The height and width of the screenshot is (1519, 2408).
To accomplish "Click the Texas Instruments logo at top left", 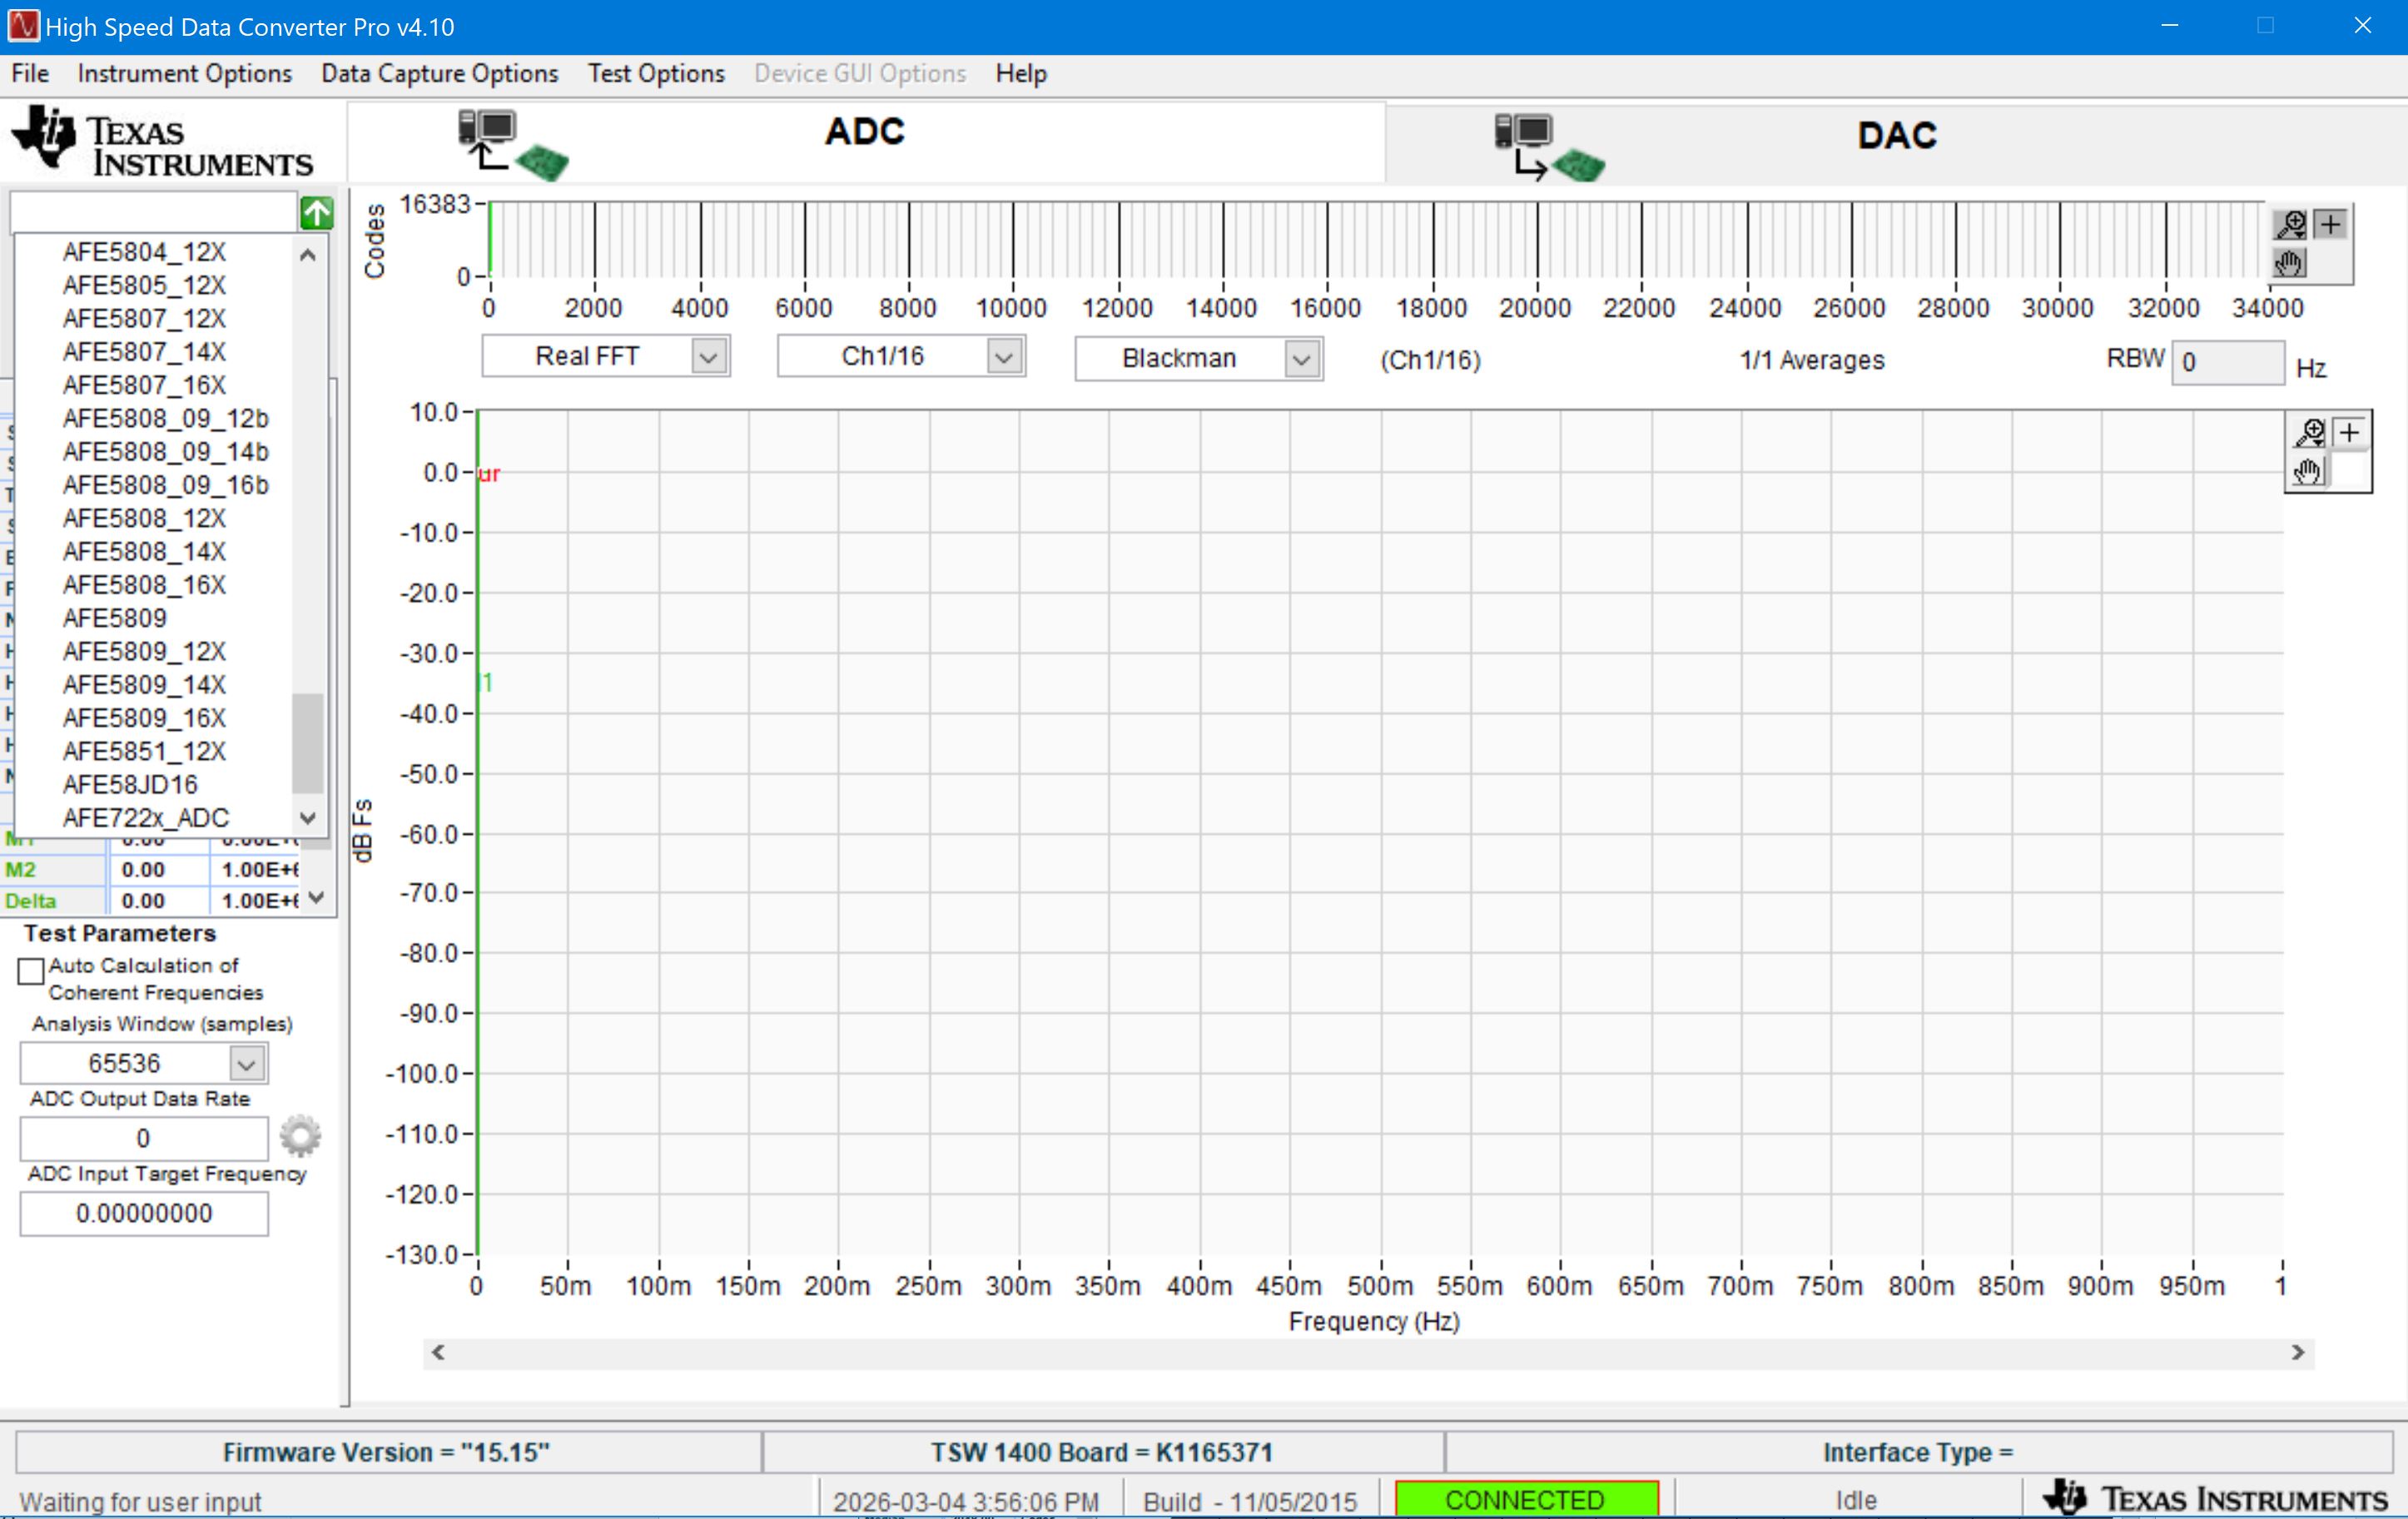I will (x=162, y=142).
